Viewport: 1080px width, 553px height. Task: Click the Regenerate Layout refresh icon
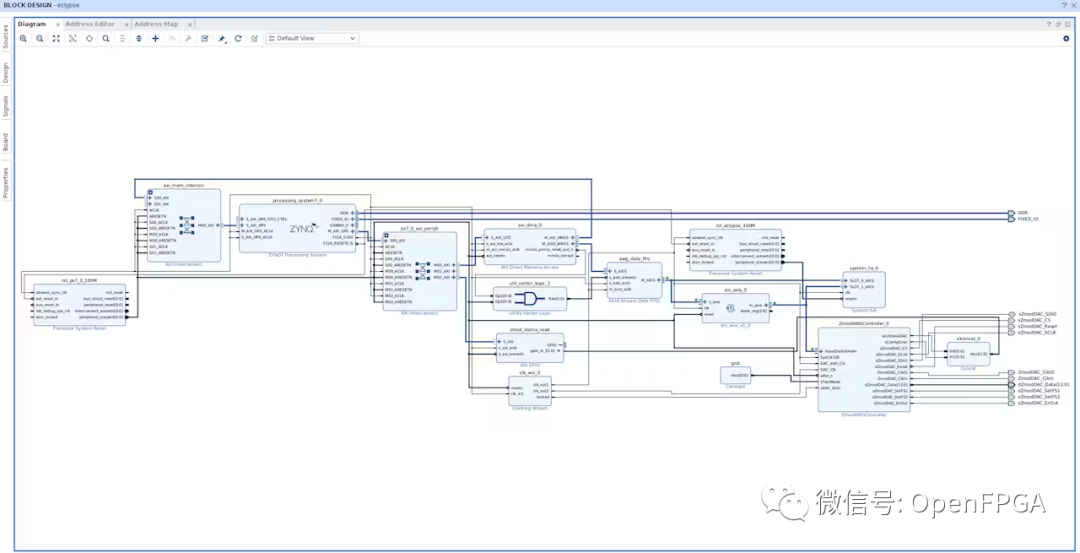238,39
